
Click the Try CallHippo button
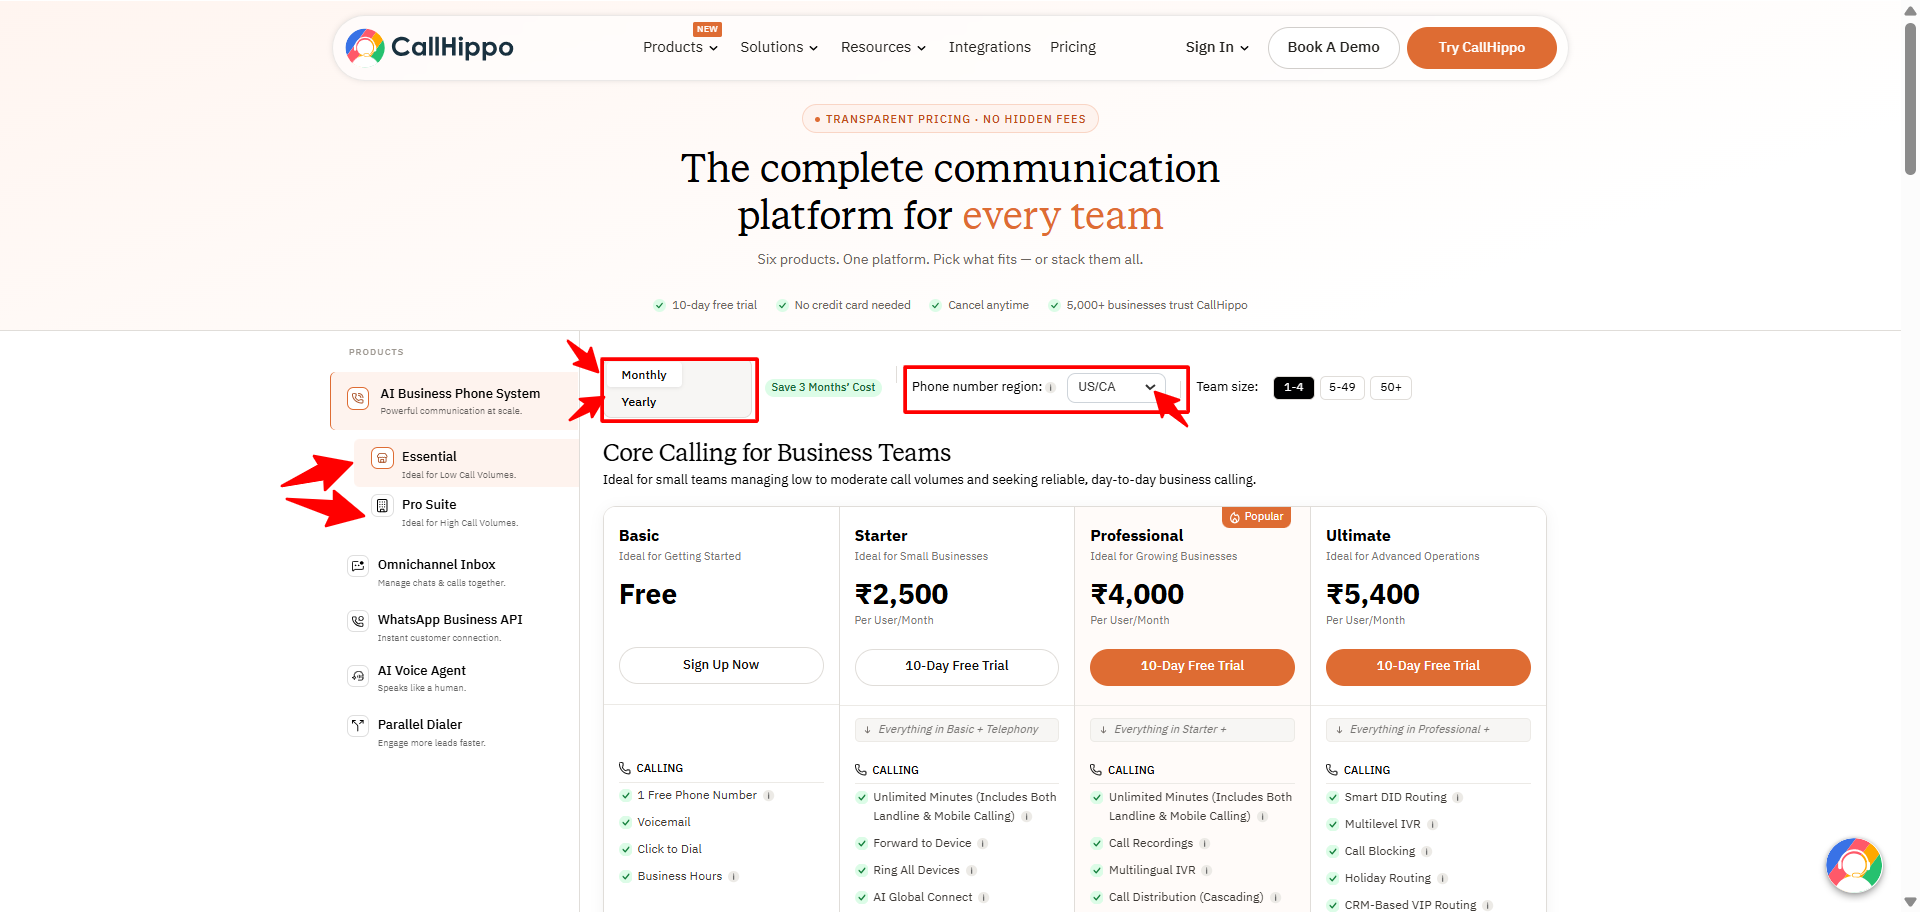1481,47
